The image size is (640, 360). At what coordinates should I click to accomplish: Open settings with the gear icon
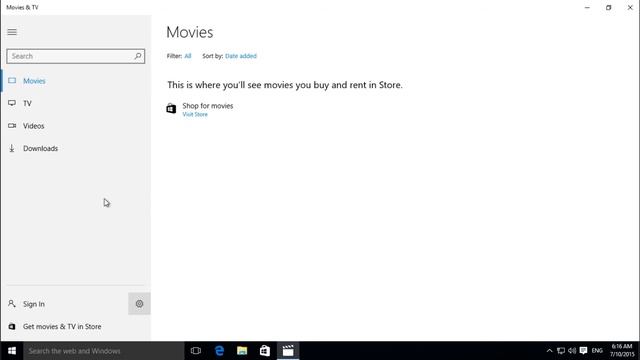[x=139, y=304]
